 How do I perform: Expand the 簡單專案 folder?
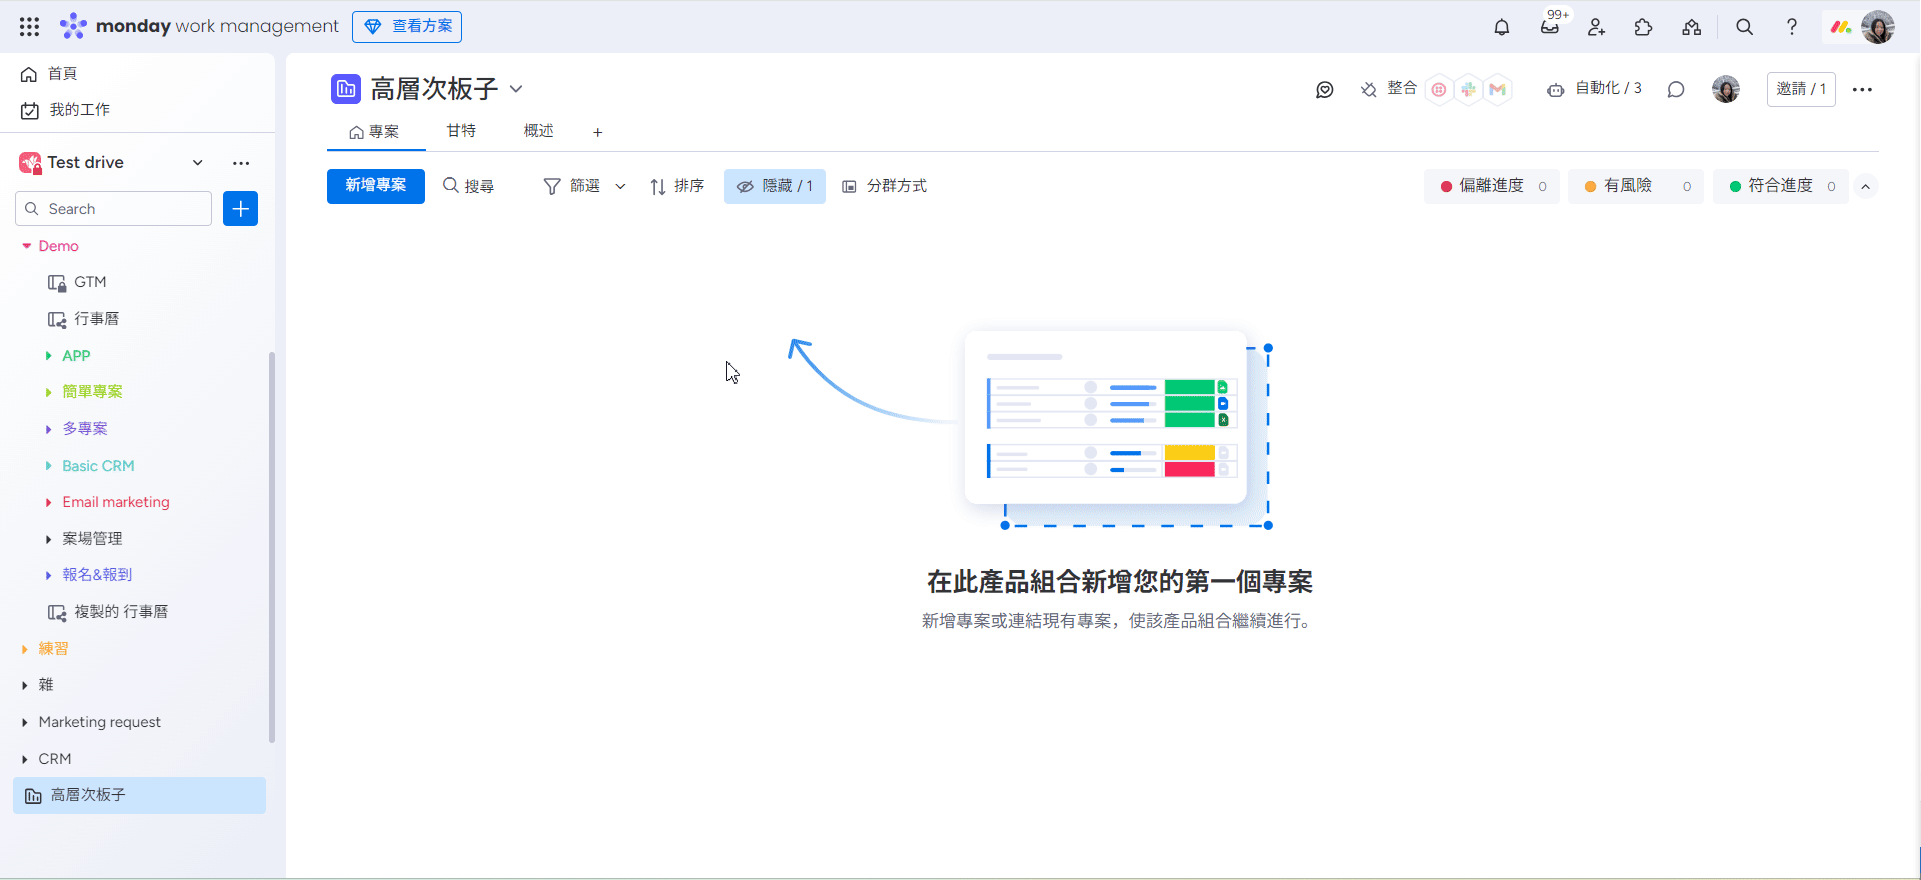pyautogui.click(x=48, y=392)
